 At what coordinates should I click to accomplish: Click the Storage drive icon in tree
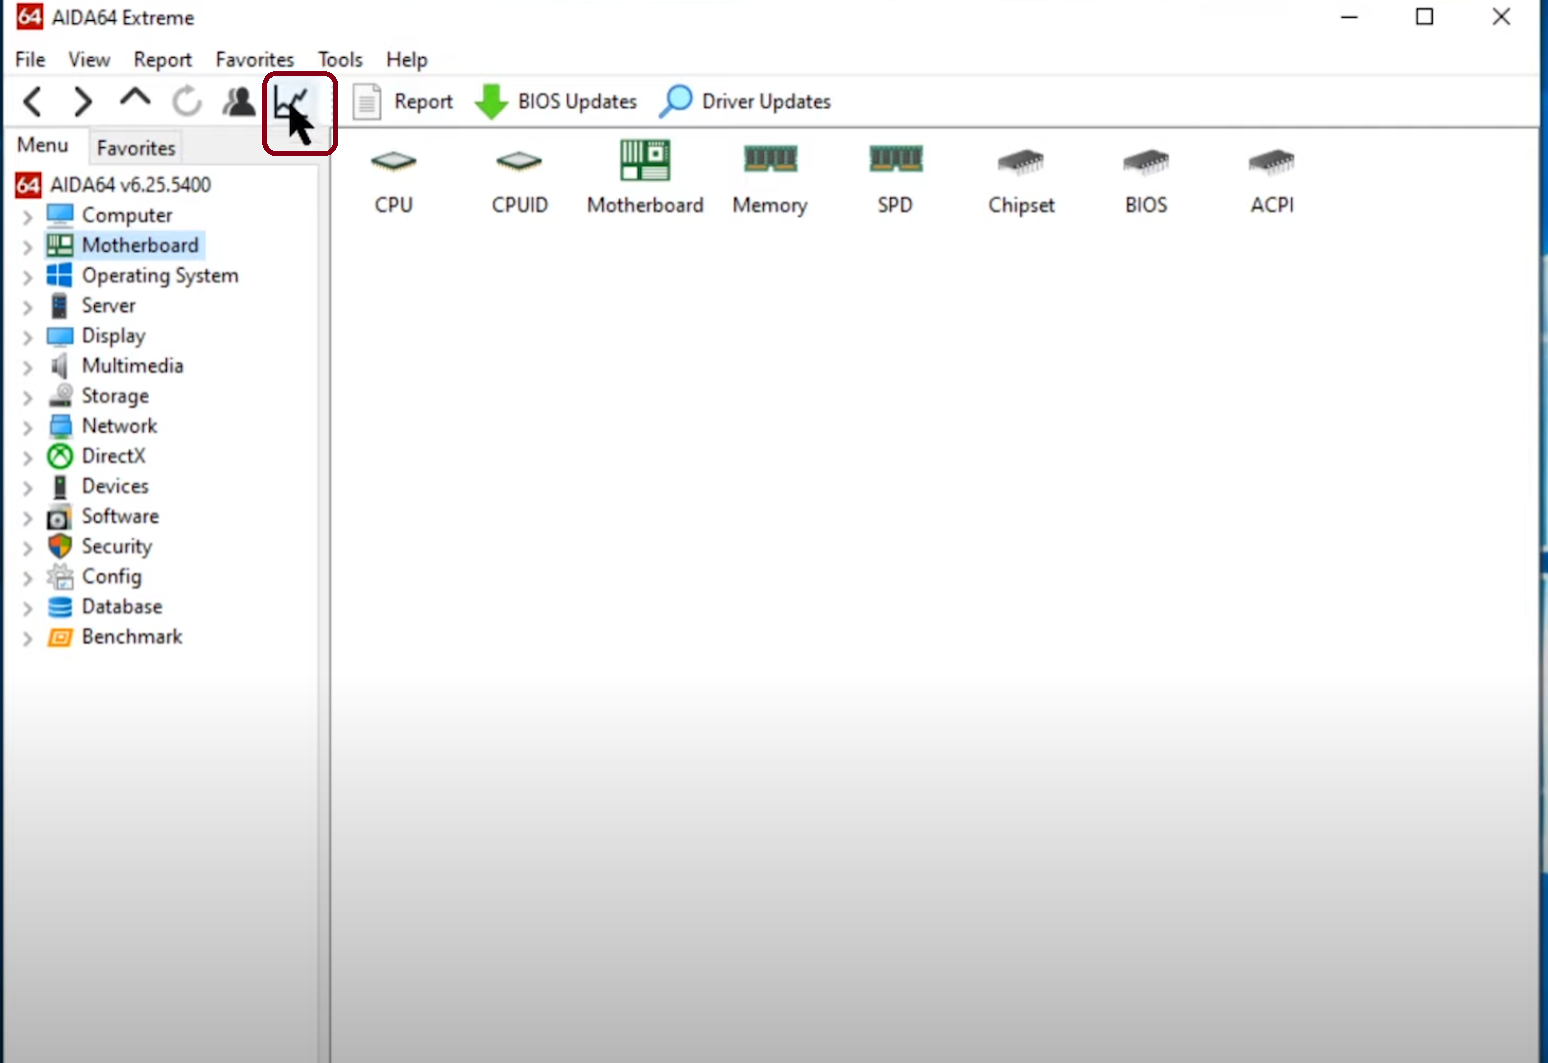[x=60, y=395]
